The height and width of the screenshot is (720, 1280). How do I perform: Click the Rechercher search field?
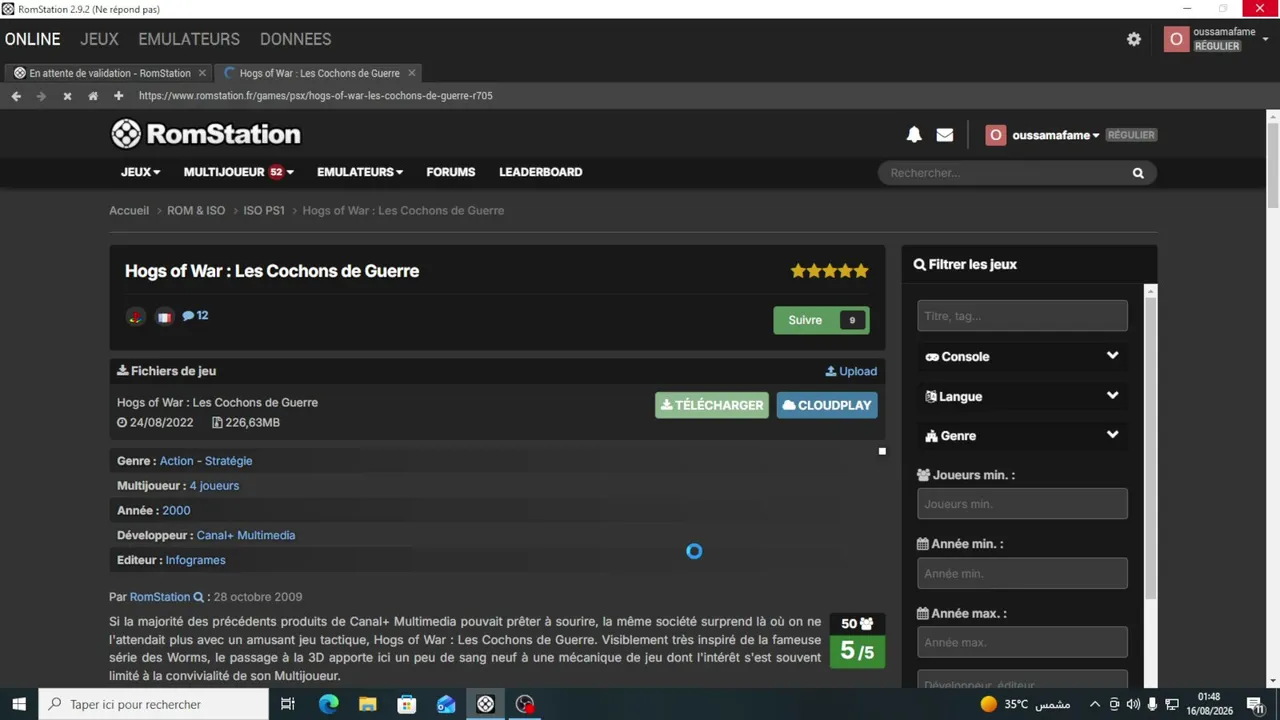1005,173
